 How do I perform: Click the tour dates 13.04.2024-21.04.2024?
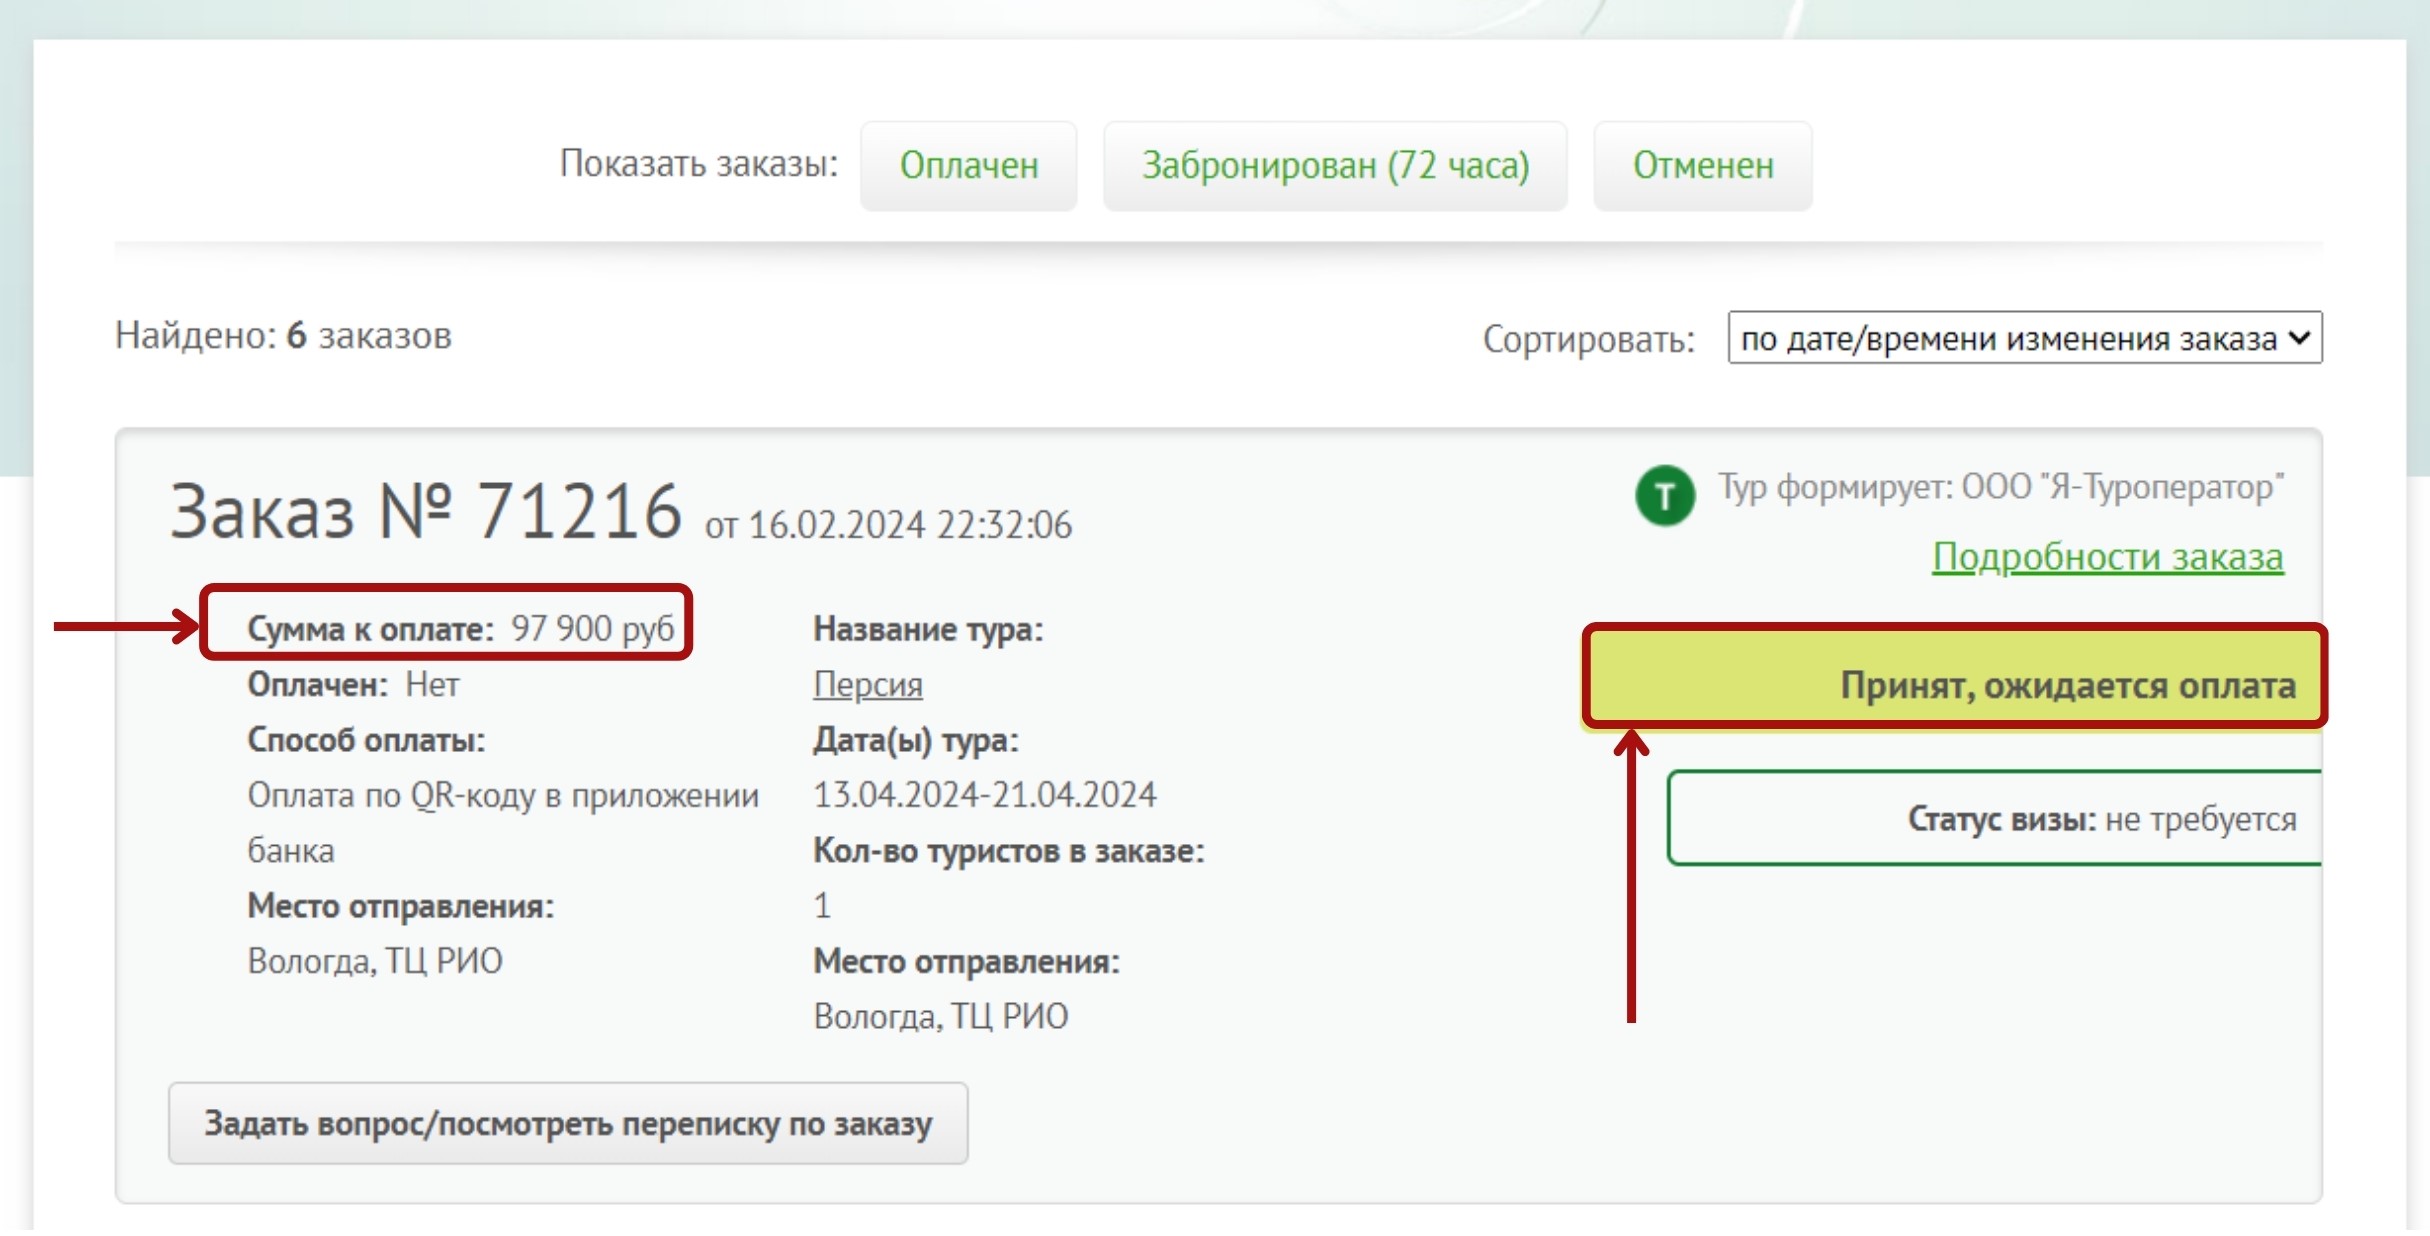point(984,794)
